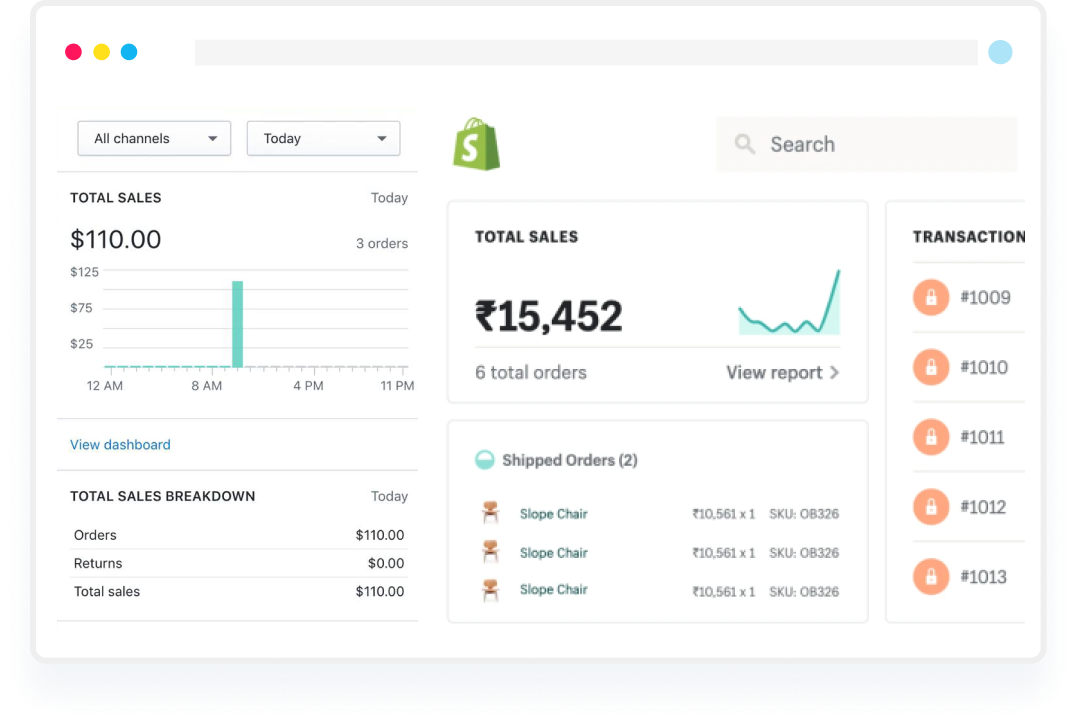Click the blue window dot
This screenshot has height=724, width=1077.
pyautogui.click(x=129, y=52)
